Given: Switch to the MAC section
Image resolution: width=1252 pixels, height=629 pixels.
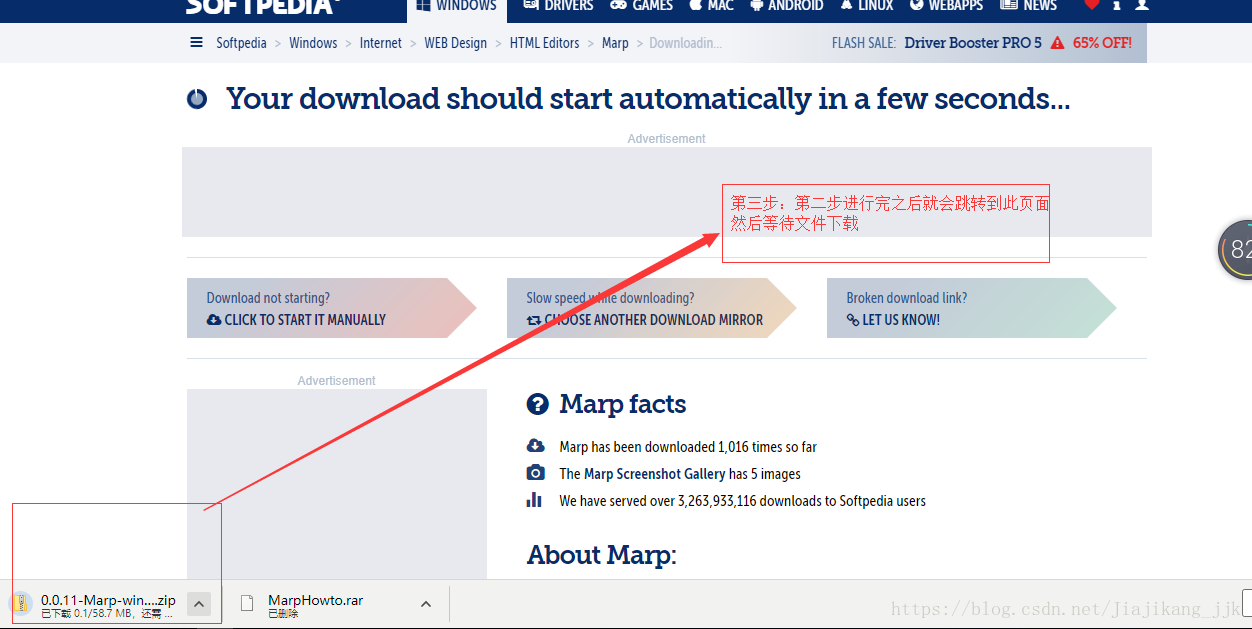Looking at the screenshot, I should click(x=712, y=6).
